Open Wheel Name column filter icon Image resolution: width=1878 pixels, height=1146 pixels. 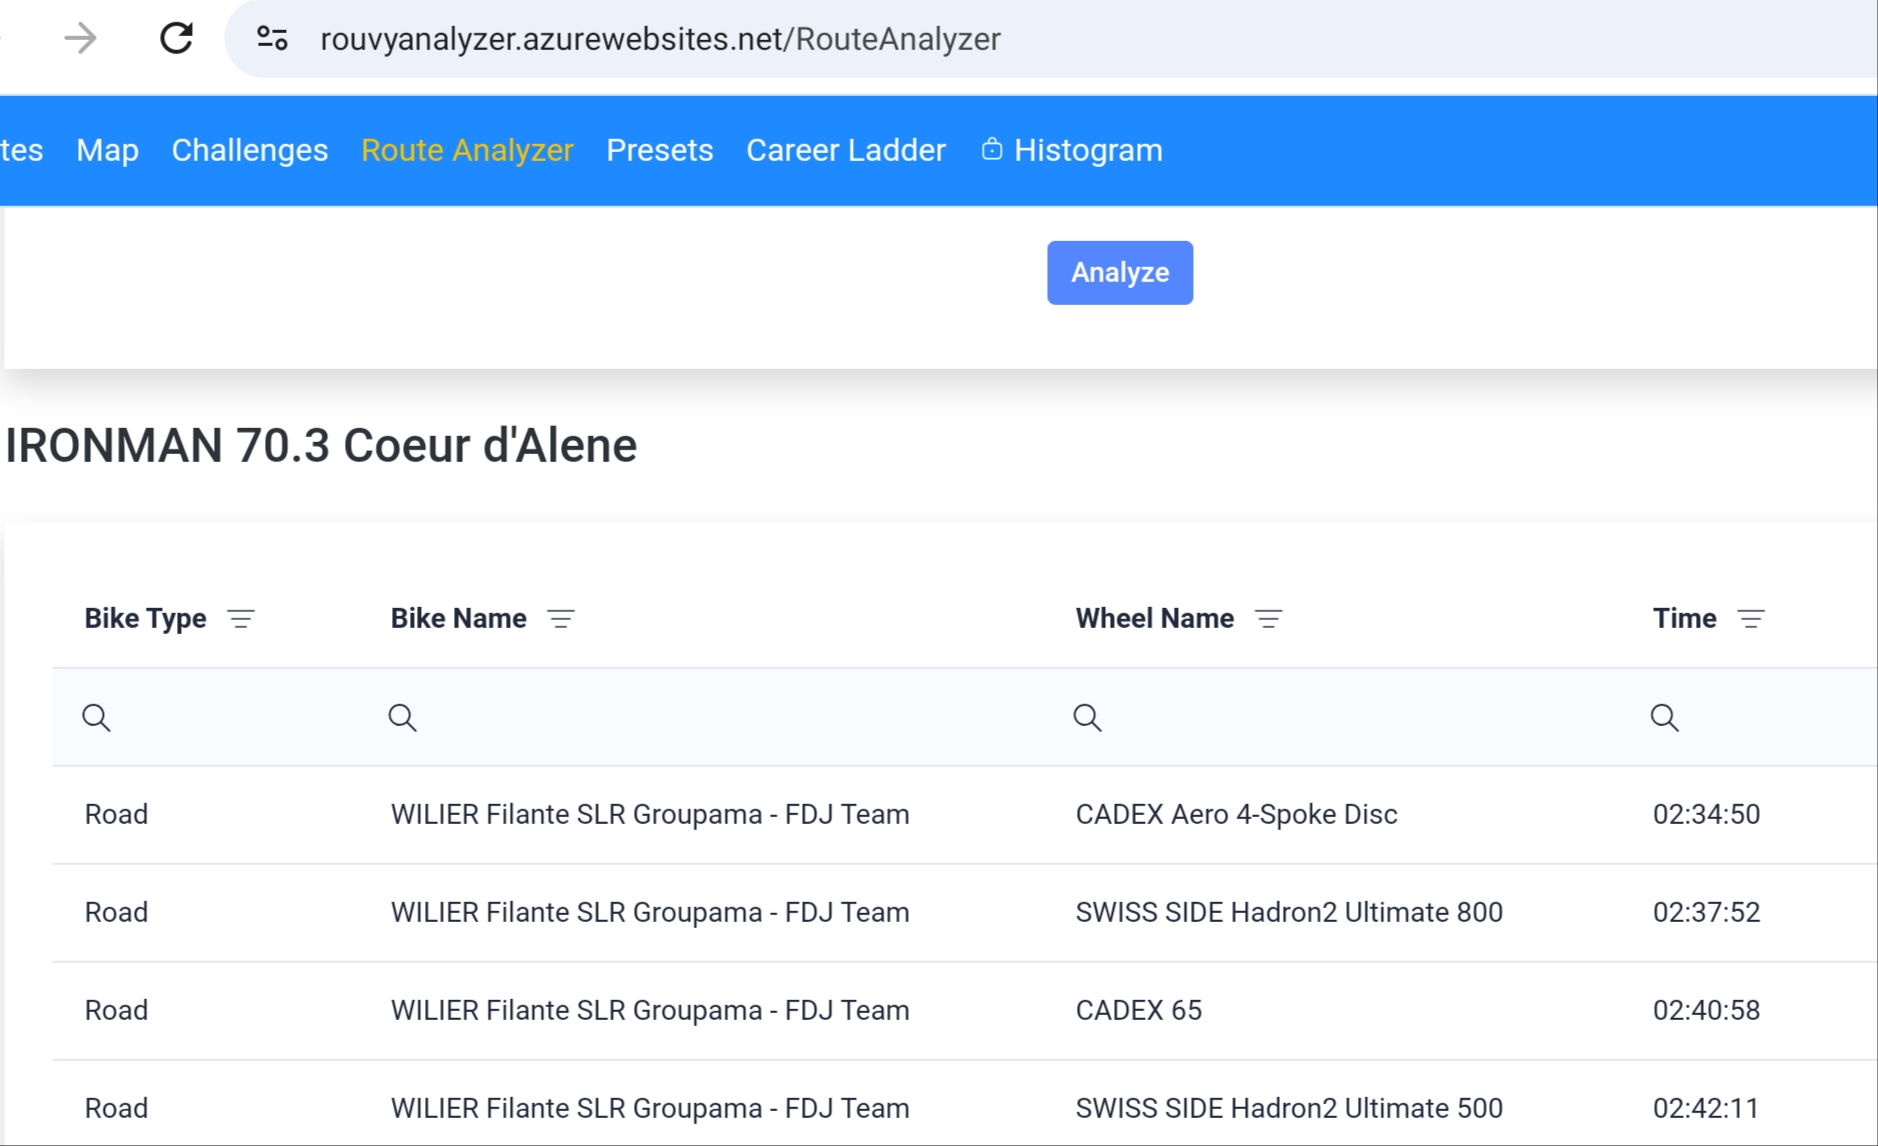pyautogui.click(x=1268, y=619)
